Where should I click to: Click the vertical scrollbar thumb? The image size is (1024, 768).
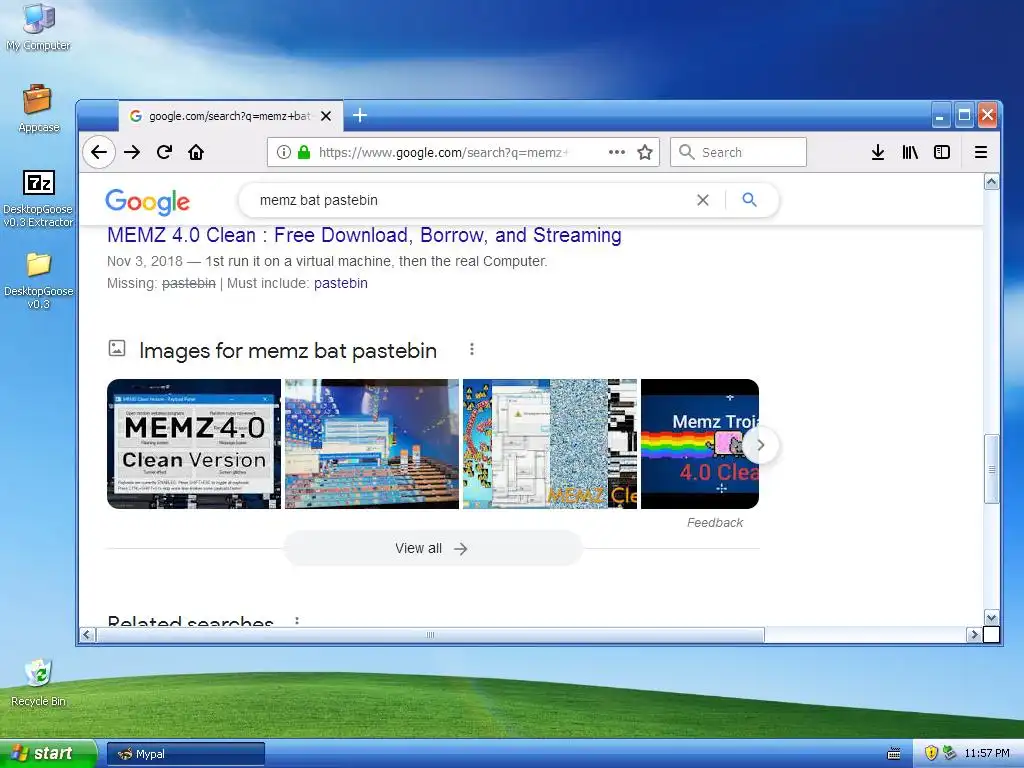coord(991,469)
